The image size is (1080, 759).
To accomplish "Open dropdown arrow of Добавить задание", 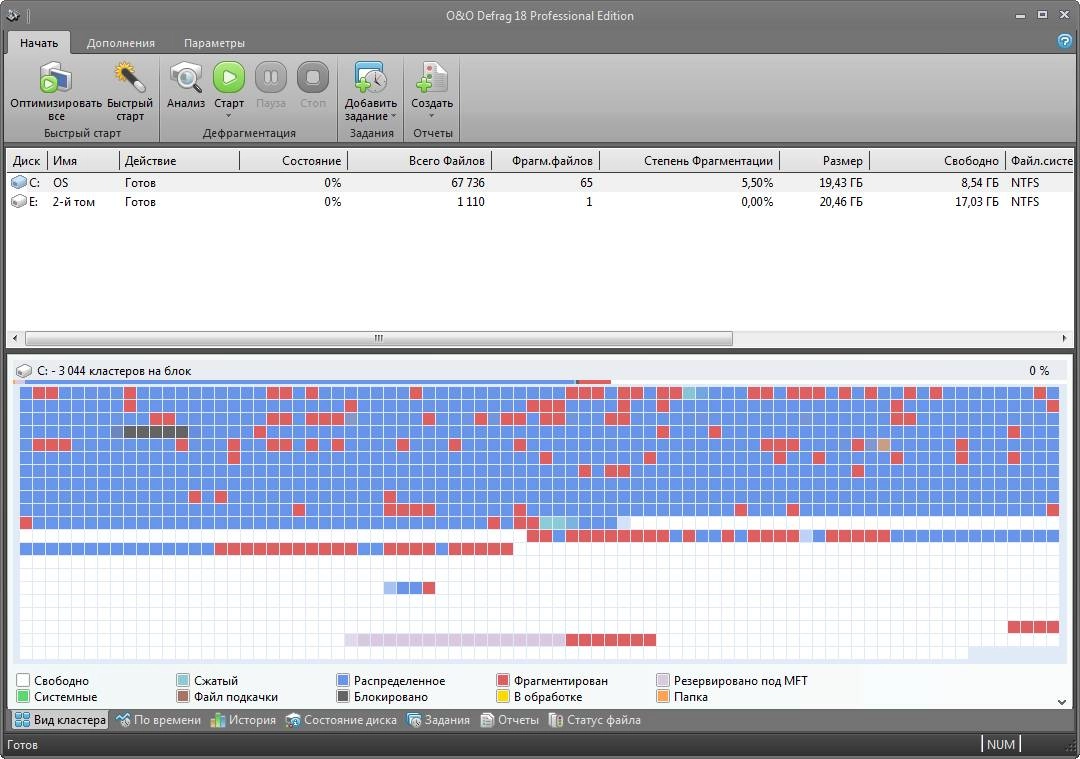I will (x=393, y=116).
